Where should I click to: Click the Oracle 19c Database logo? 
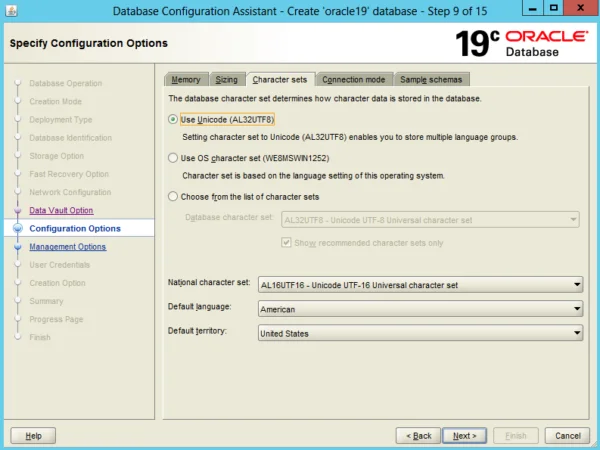click(522, 43)
